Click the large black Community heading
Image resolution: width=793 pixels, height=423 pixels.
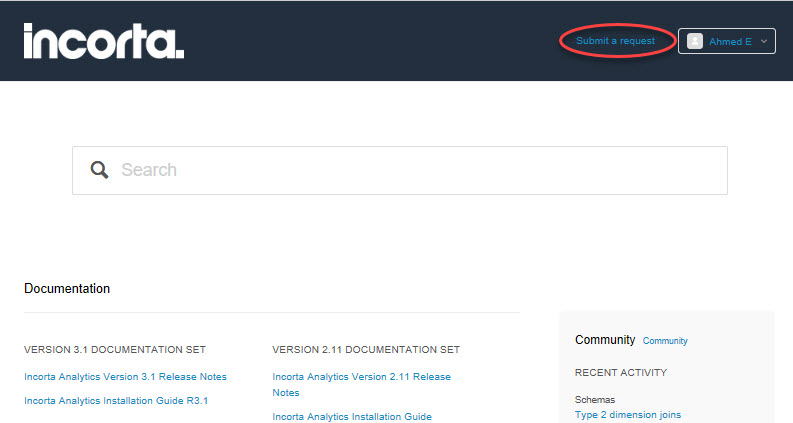coord(605,340)
